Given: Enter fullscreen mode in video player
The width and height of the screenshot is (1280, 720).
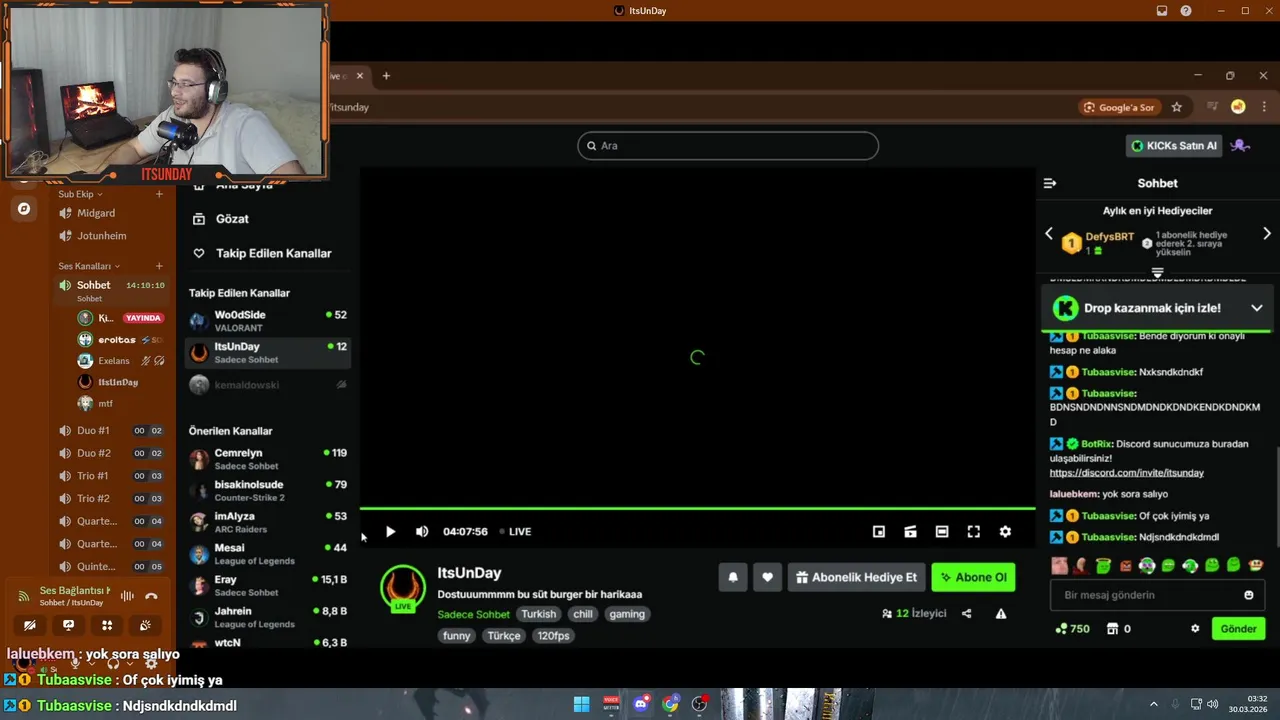Looking at the screenshot, I should (974, 532).
